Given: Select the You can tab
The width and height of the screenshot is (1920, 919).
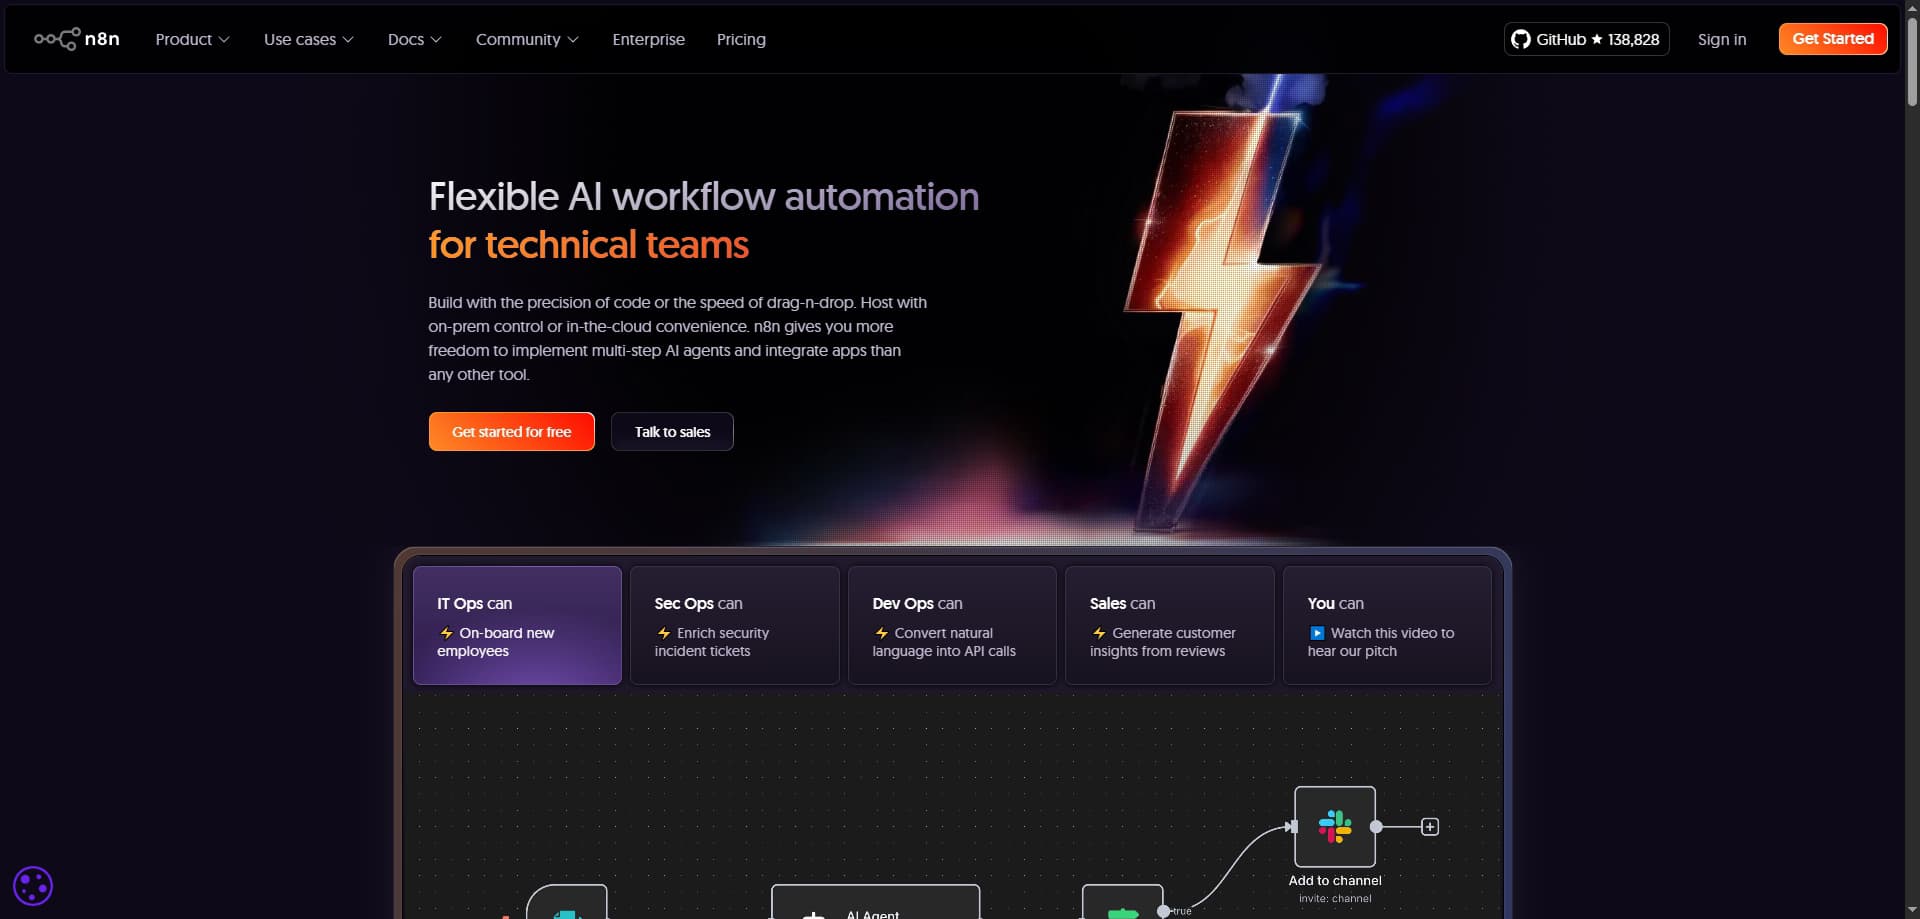Looking at the screenshot, I should [1387, 625].
